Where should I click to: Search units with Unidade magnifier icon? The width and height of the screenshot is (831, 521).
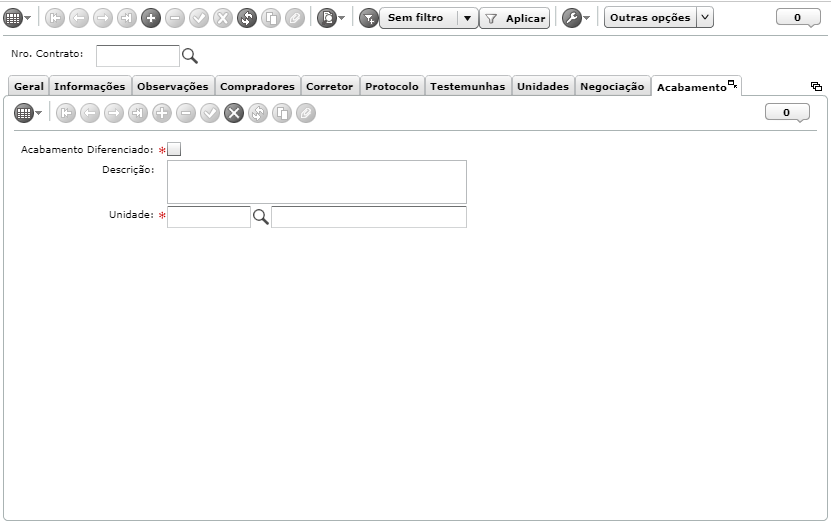pos(261,217)
